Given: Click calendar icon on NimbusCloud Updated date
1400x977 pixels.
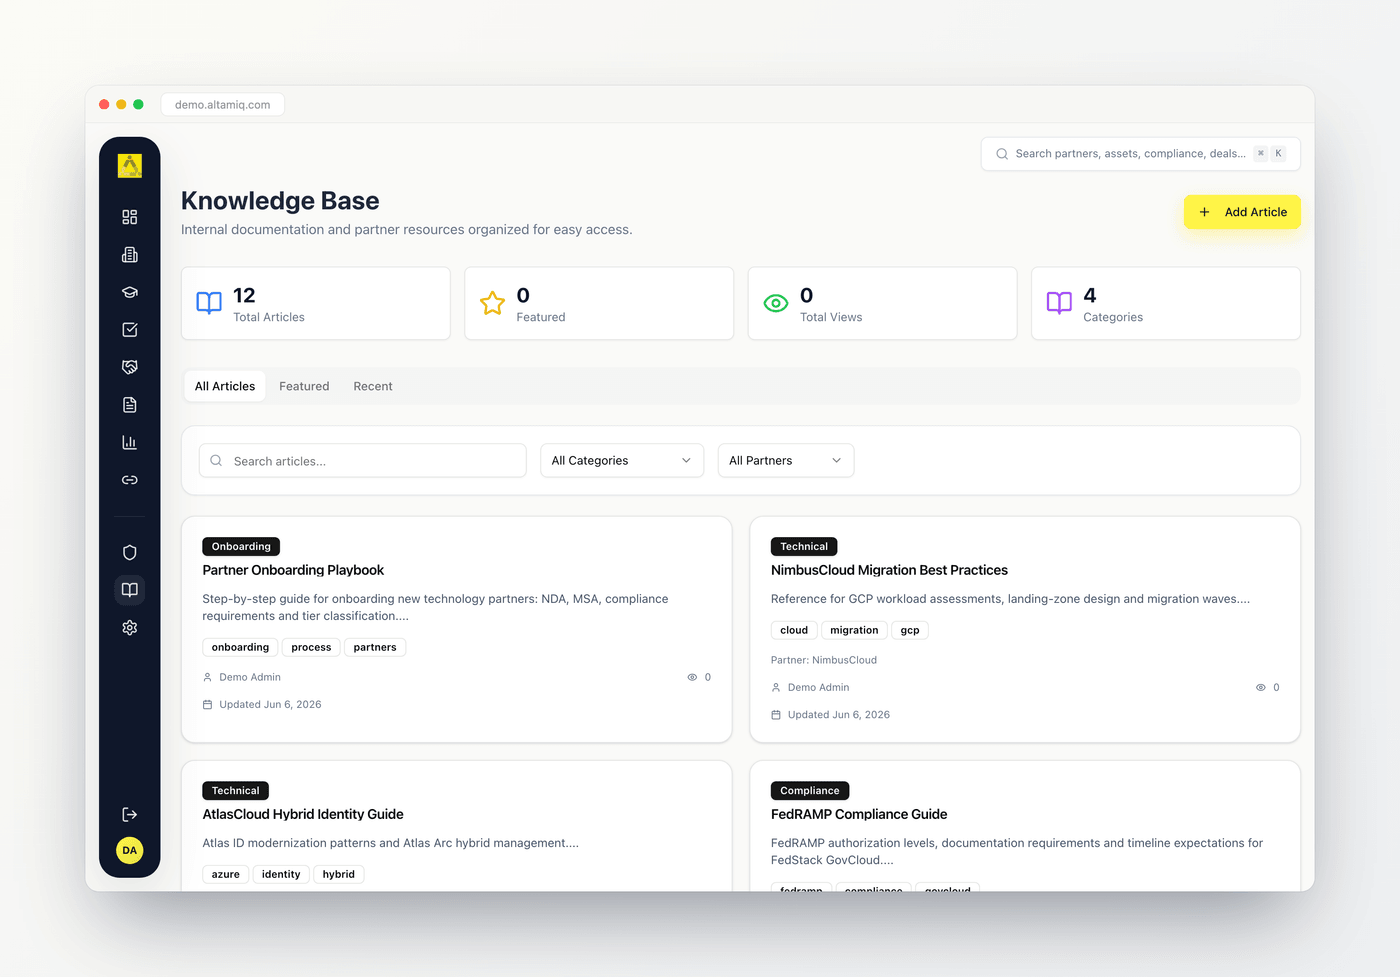Looking at the screenshot, I should point(776,715).
